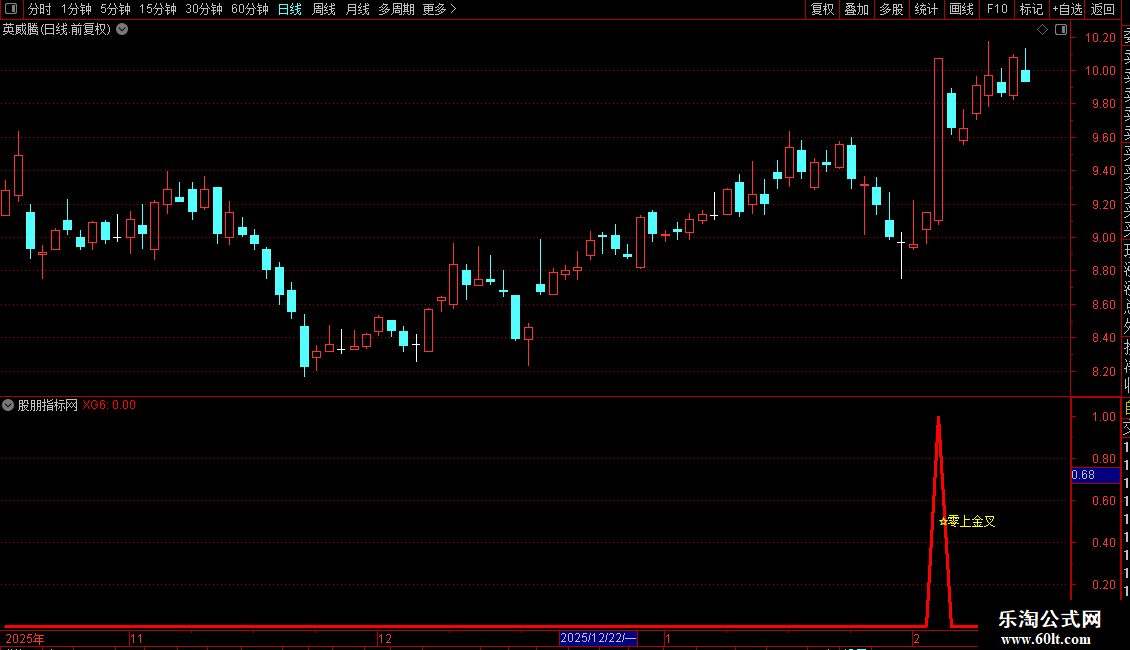Click the 8.20 price axis label
The width and height of the screenshot is (1130, 650).
(1104, 371)
